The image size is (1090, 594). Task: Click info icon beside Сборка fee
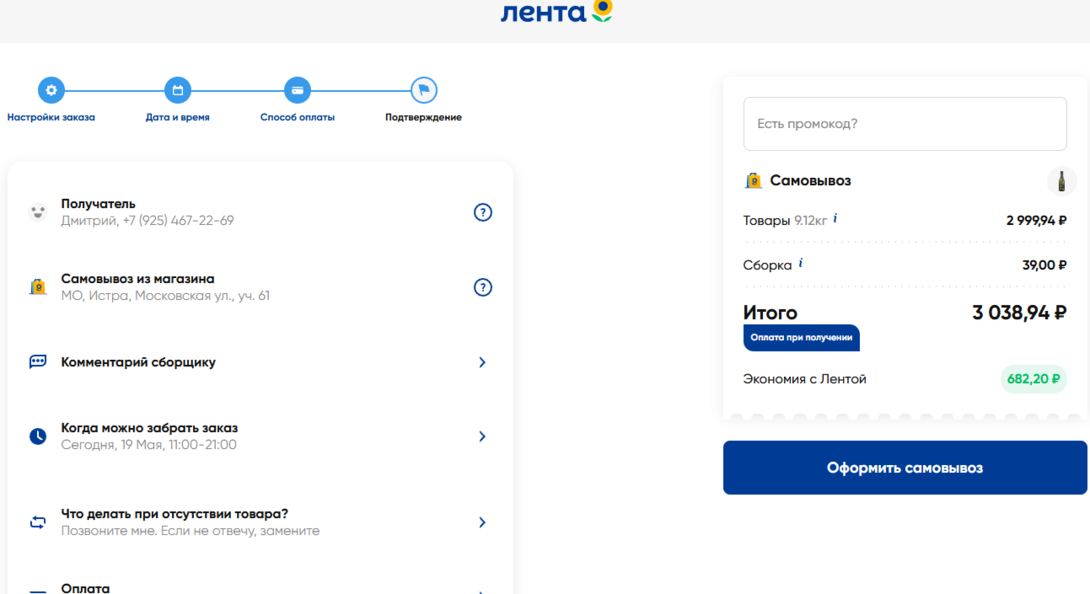click(801, 264)
